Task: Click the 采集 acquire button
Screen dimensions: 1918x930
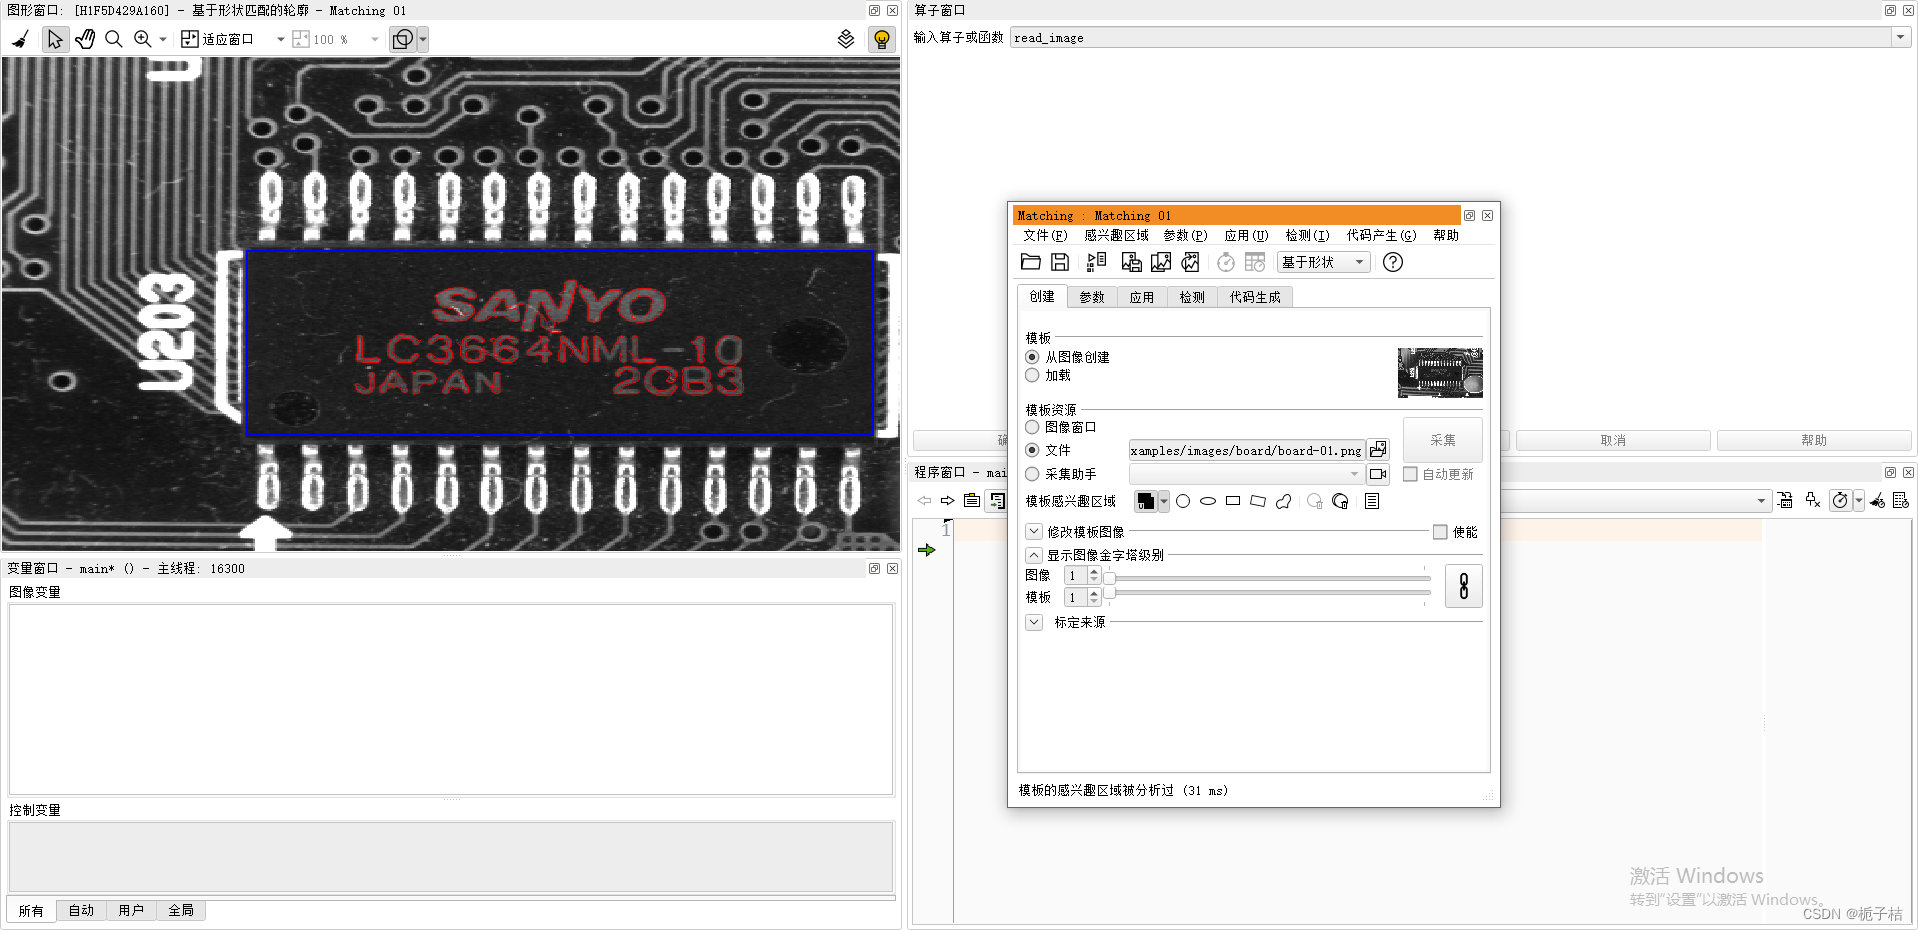Action: click(1443, 440)
